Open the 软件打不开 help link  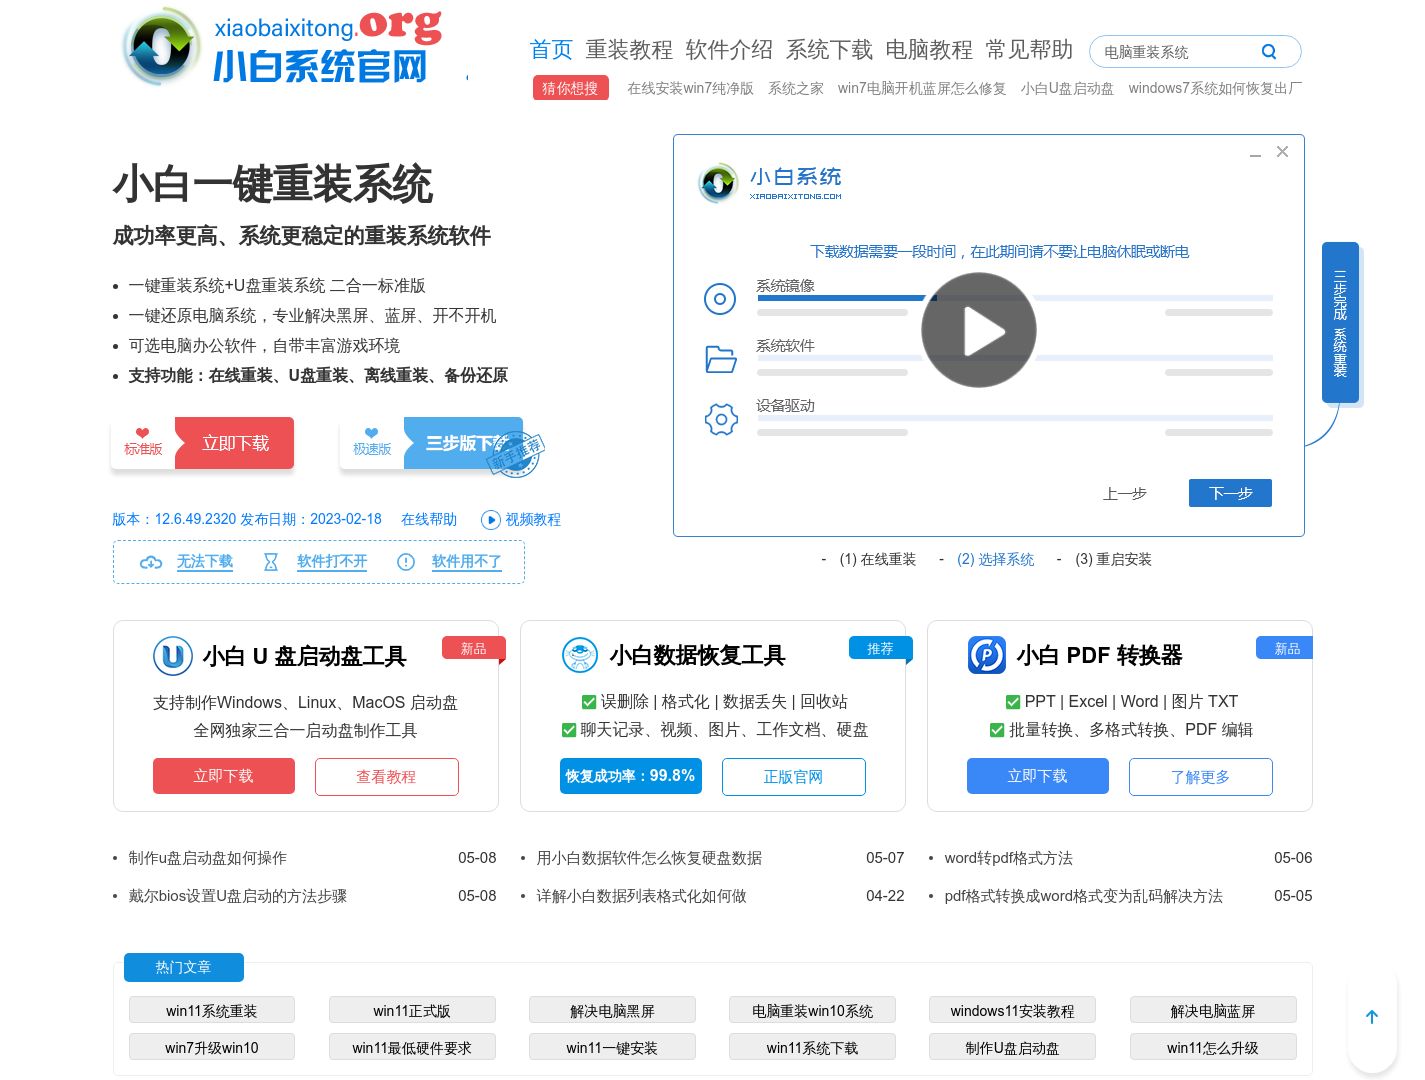tap(332, 562)
